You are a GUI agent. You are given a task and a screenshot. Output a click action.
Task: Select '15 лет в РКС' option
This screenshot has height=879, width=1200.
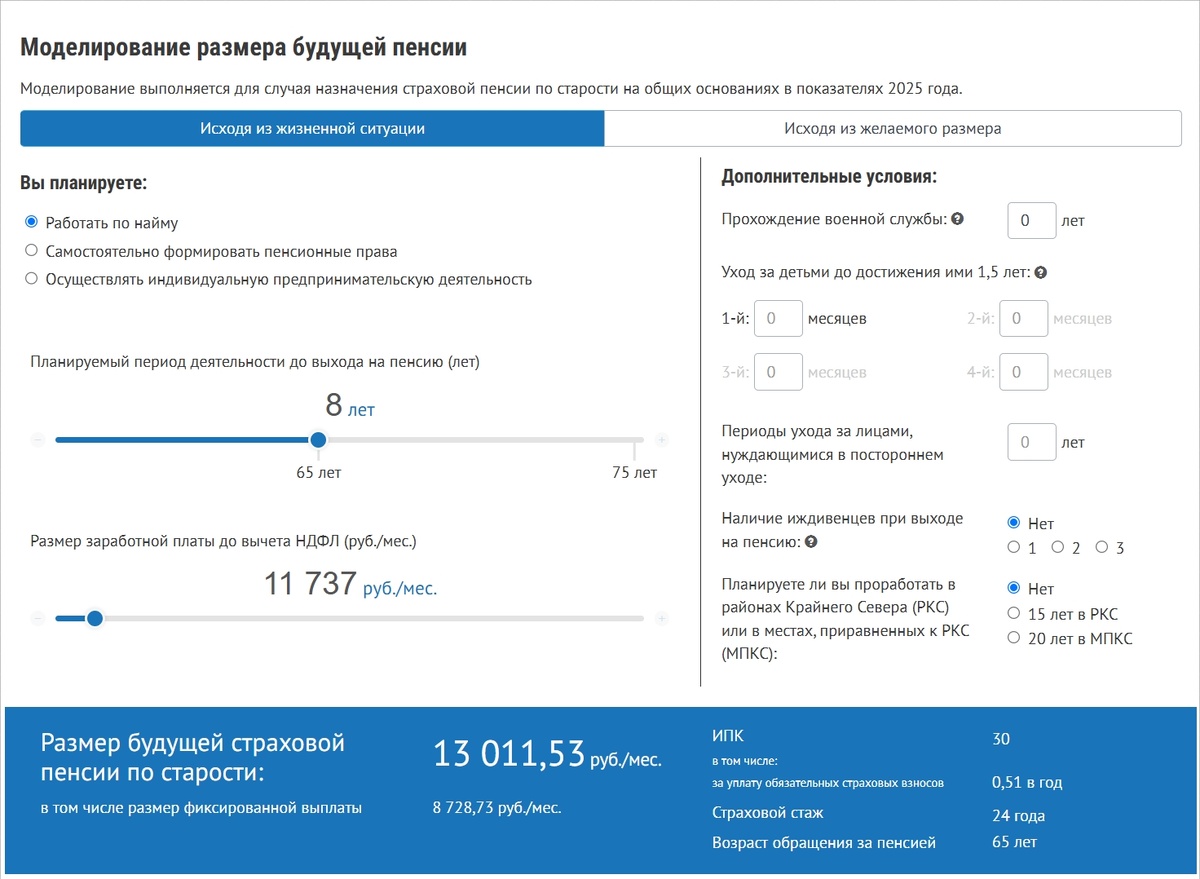(x=1013, y=613)
